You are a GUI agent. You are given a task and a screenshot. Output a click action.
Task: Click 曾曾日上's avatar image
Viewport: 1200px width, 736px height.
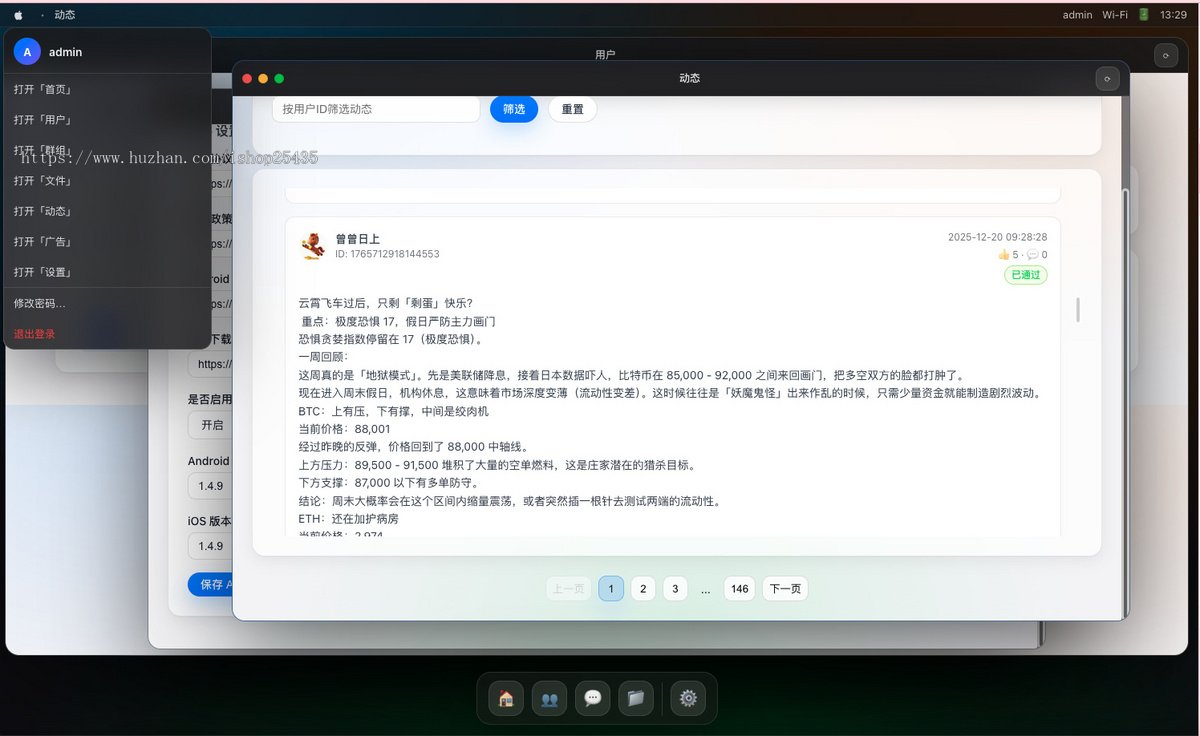(313, 245)
